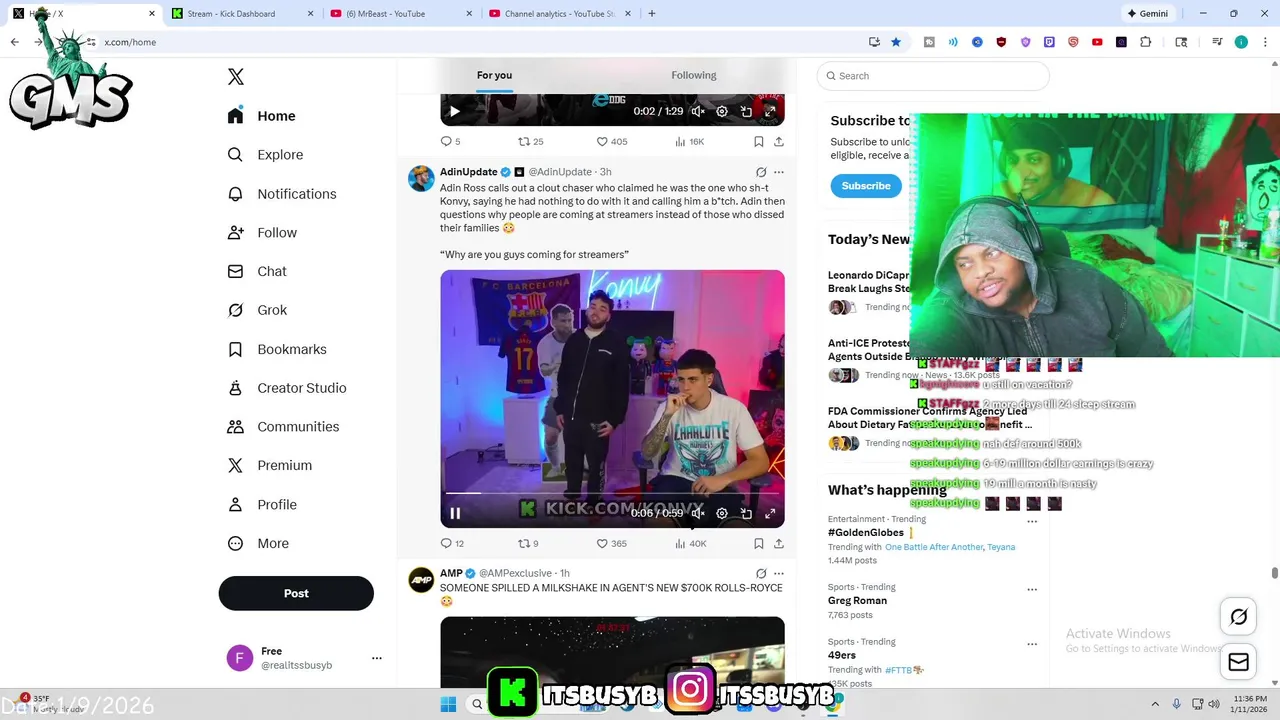Reply to AdinUpdate post with 12 replies

coord(452,544)
